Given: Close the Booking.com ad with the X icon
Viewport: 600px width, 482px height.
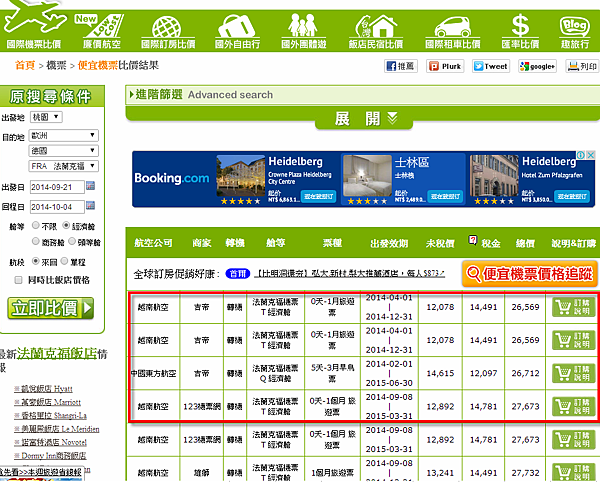Looking at the screenshot, I should click(590, 155).
